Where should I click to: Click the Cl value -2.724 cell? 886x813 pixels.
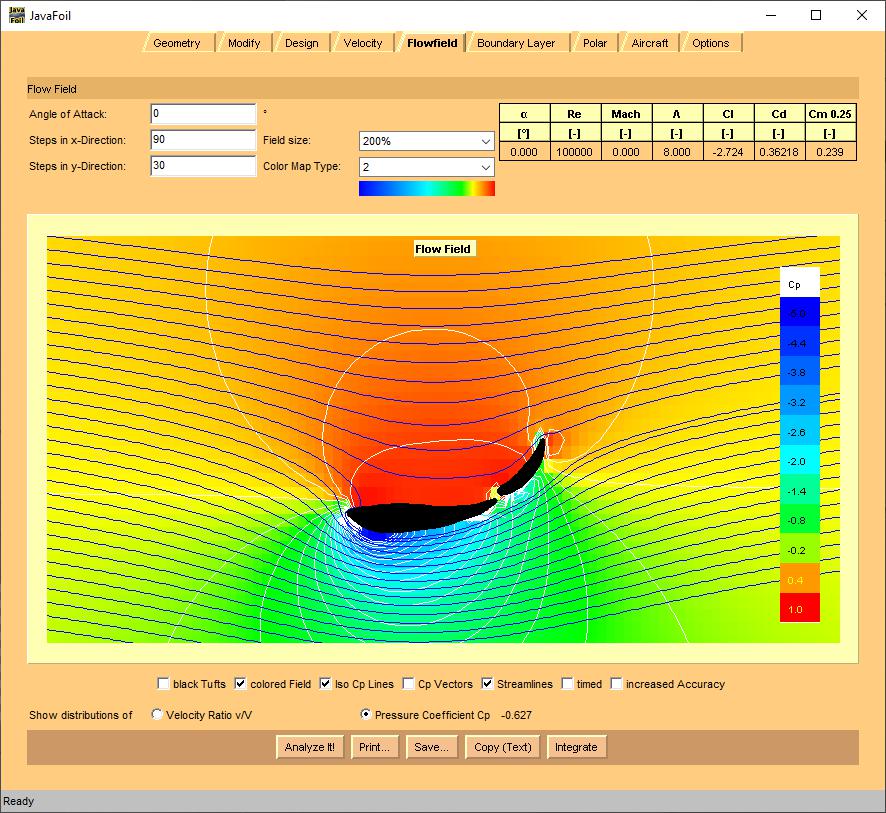728,152
